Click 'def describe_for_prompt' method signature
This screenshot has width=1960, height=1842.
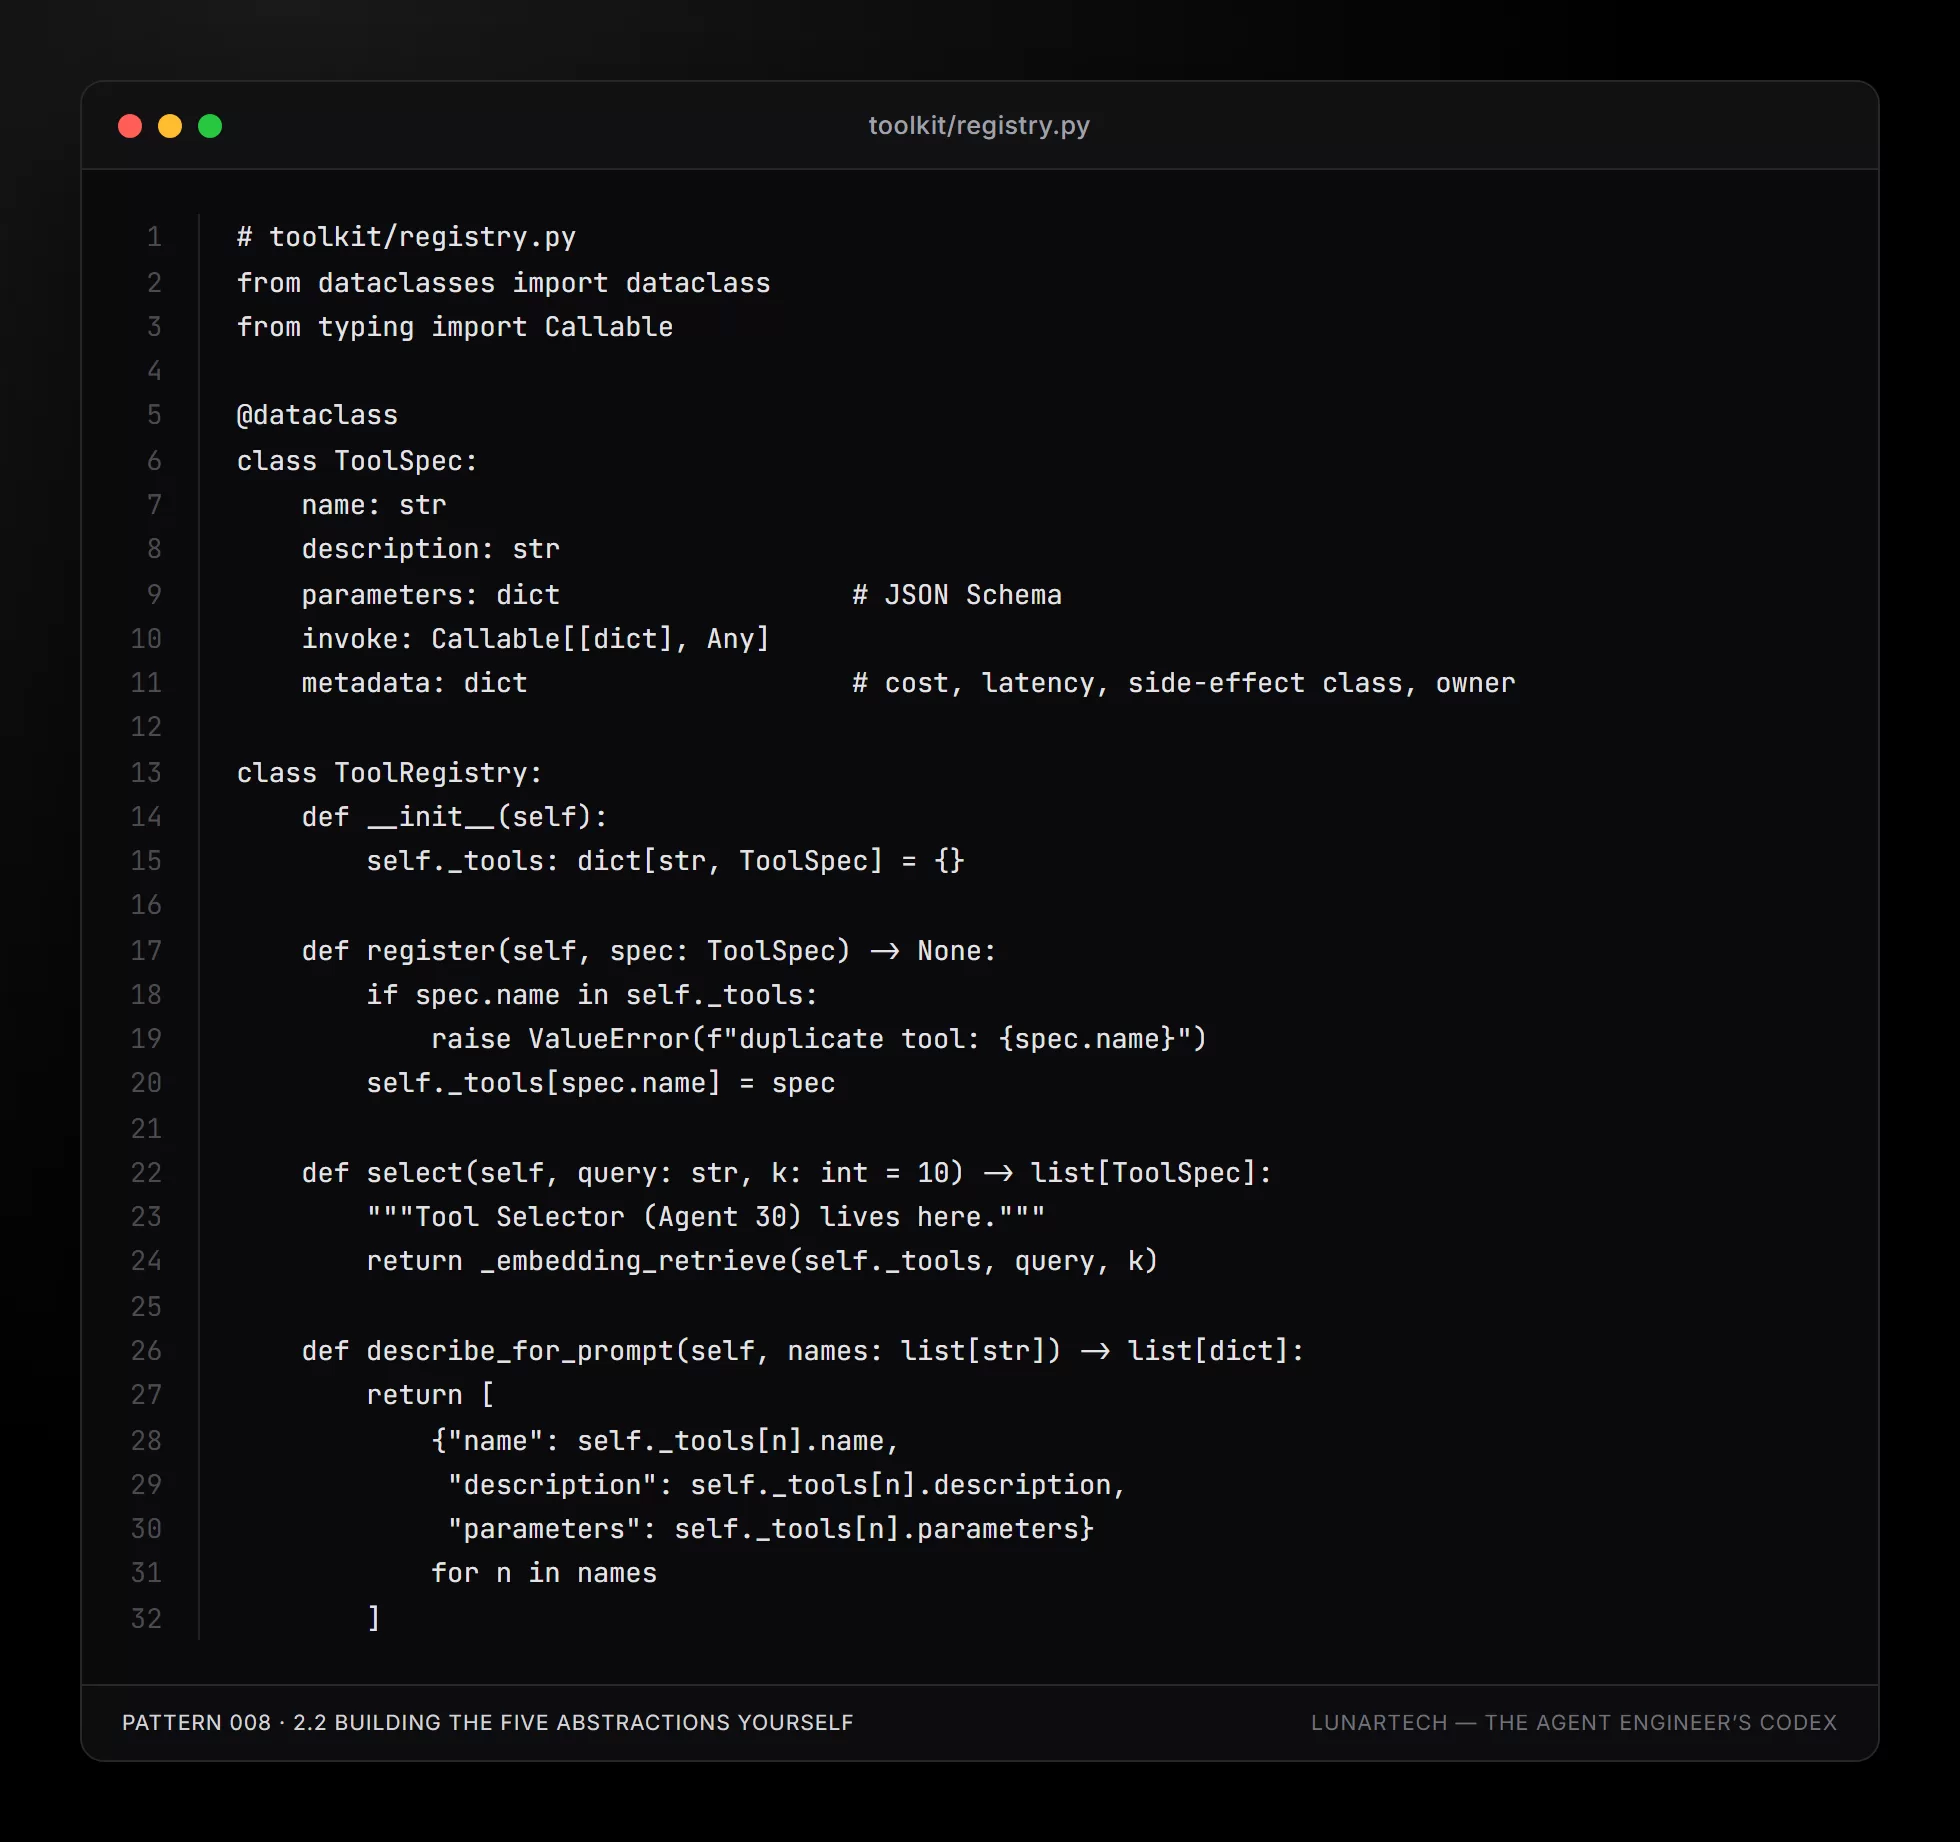[803, 1351]
